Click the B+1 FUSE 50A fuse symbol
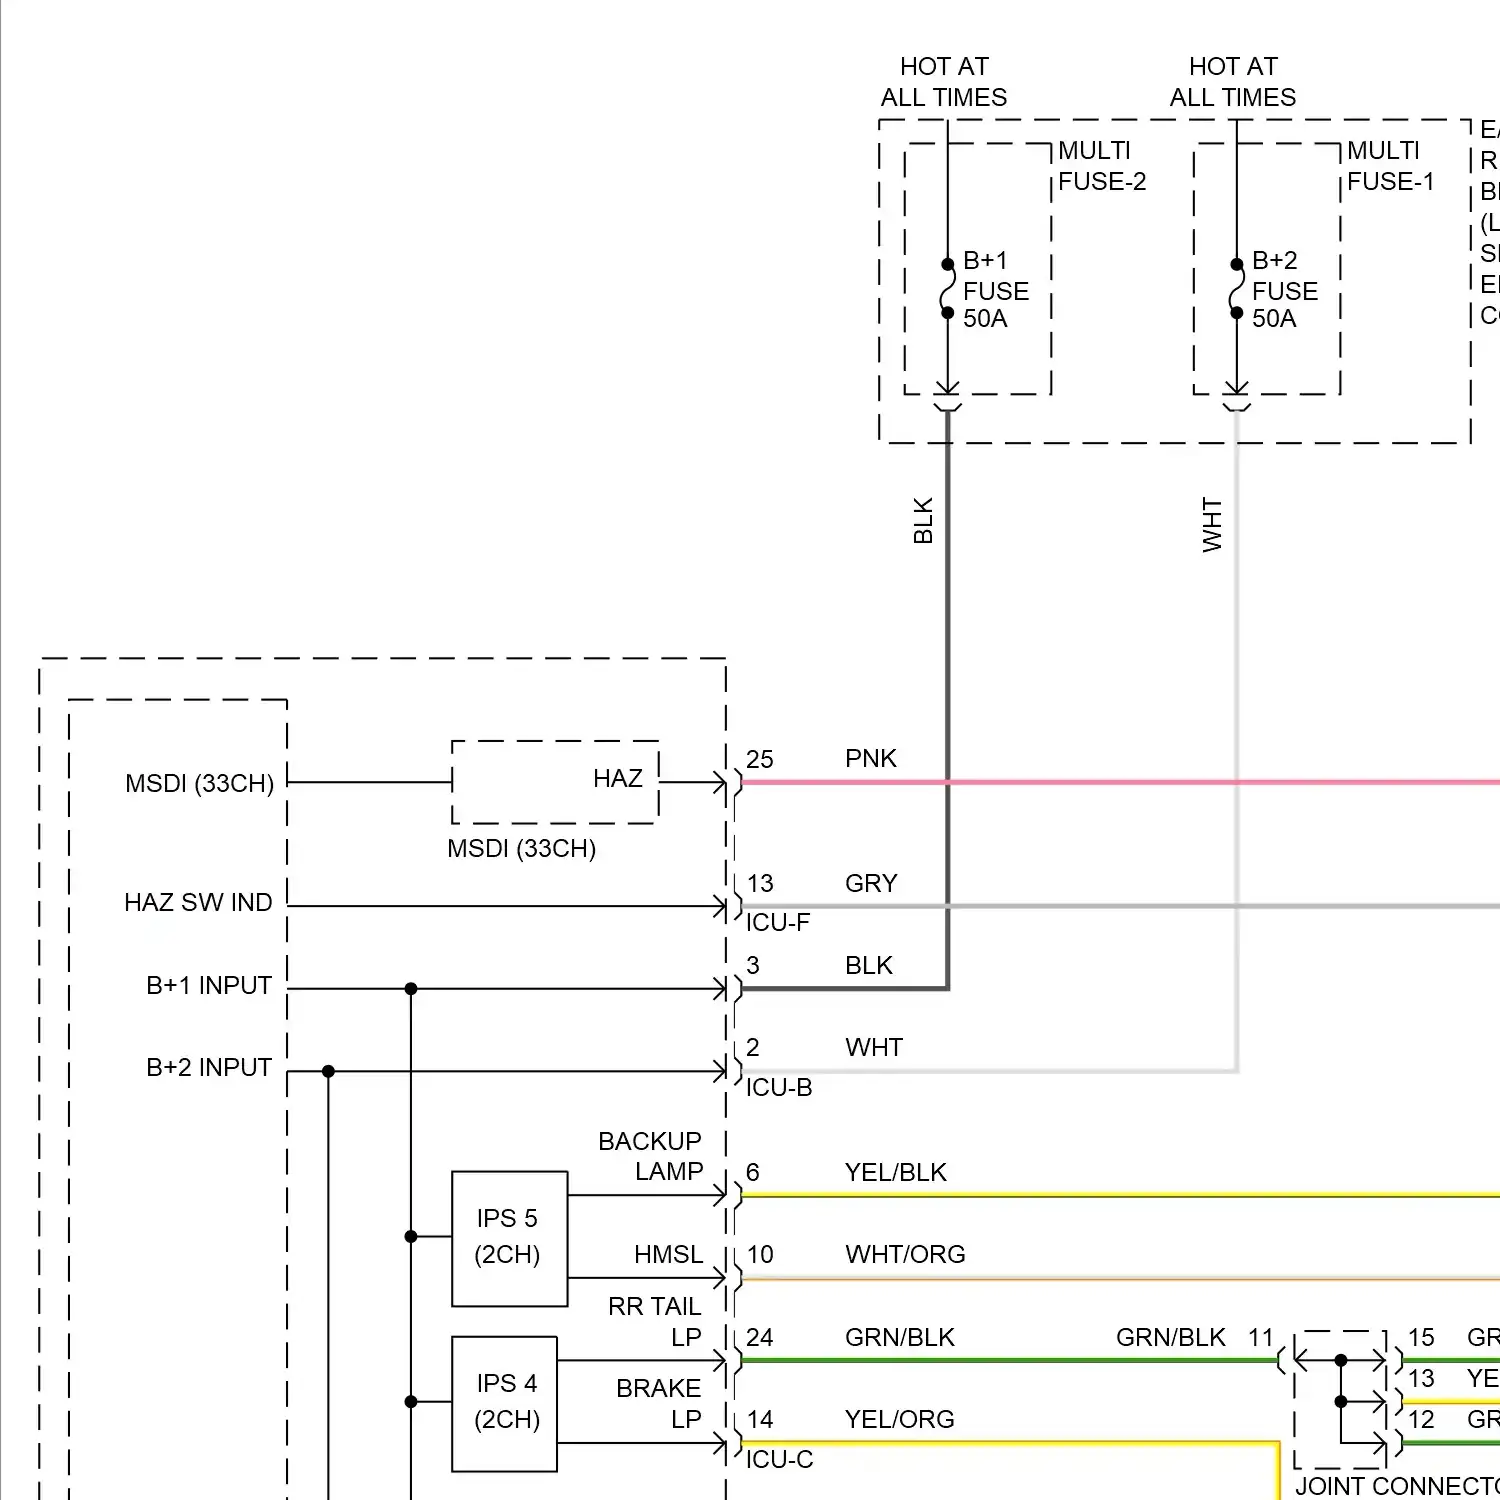 pos(947,289)
